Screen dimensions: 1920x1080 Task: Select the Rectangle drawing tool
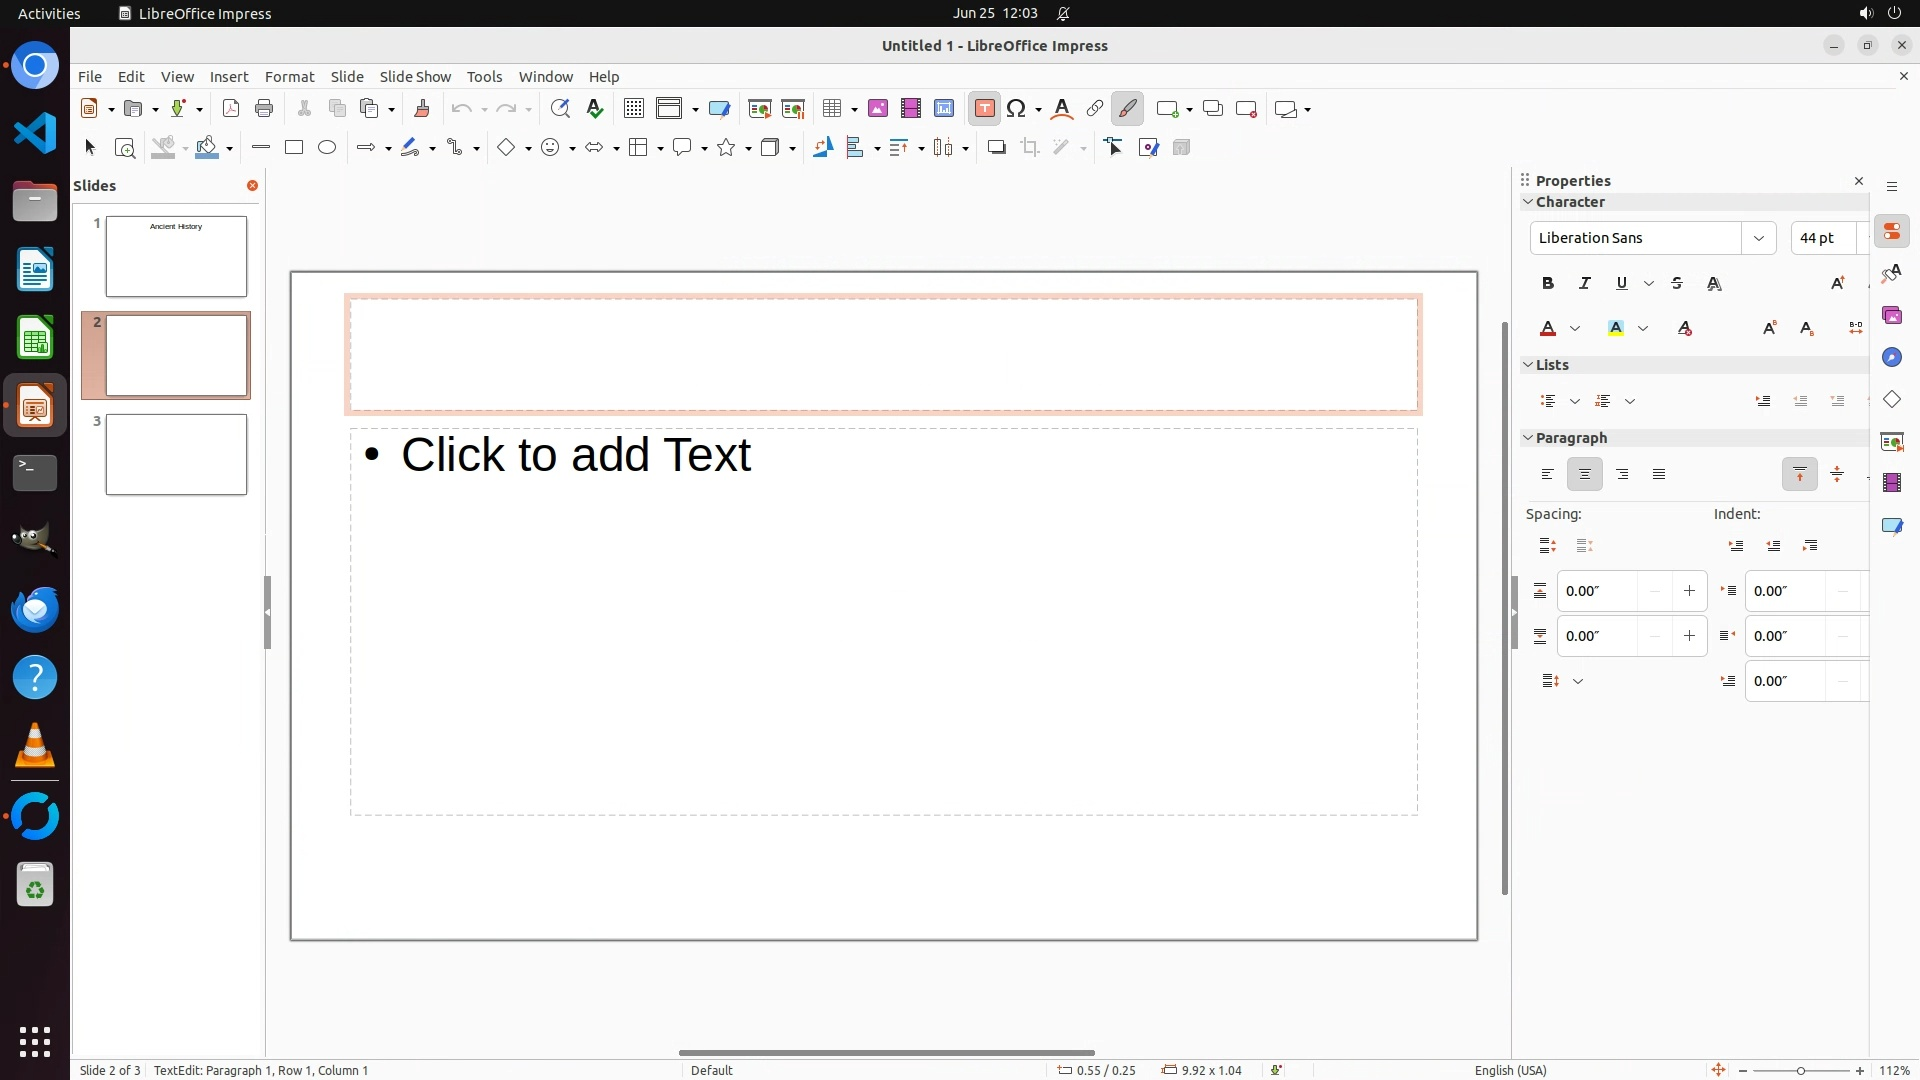click(x=294, y=148)
